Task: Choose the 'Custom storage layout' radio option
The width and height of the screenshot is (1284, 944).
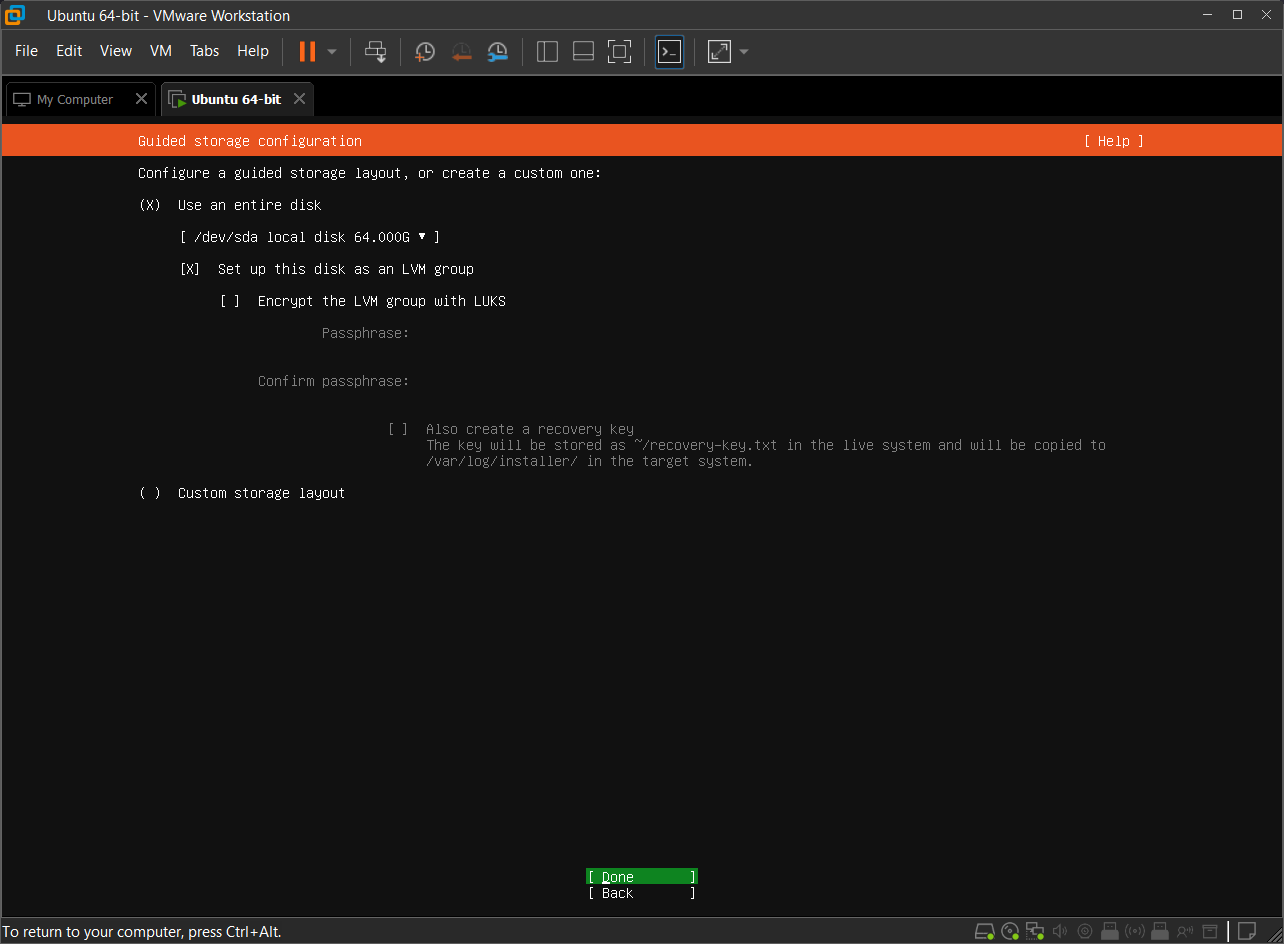Action: (150, 493)
